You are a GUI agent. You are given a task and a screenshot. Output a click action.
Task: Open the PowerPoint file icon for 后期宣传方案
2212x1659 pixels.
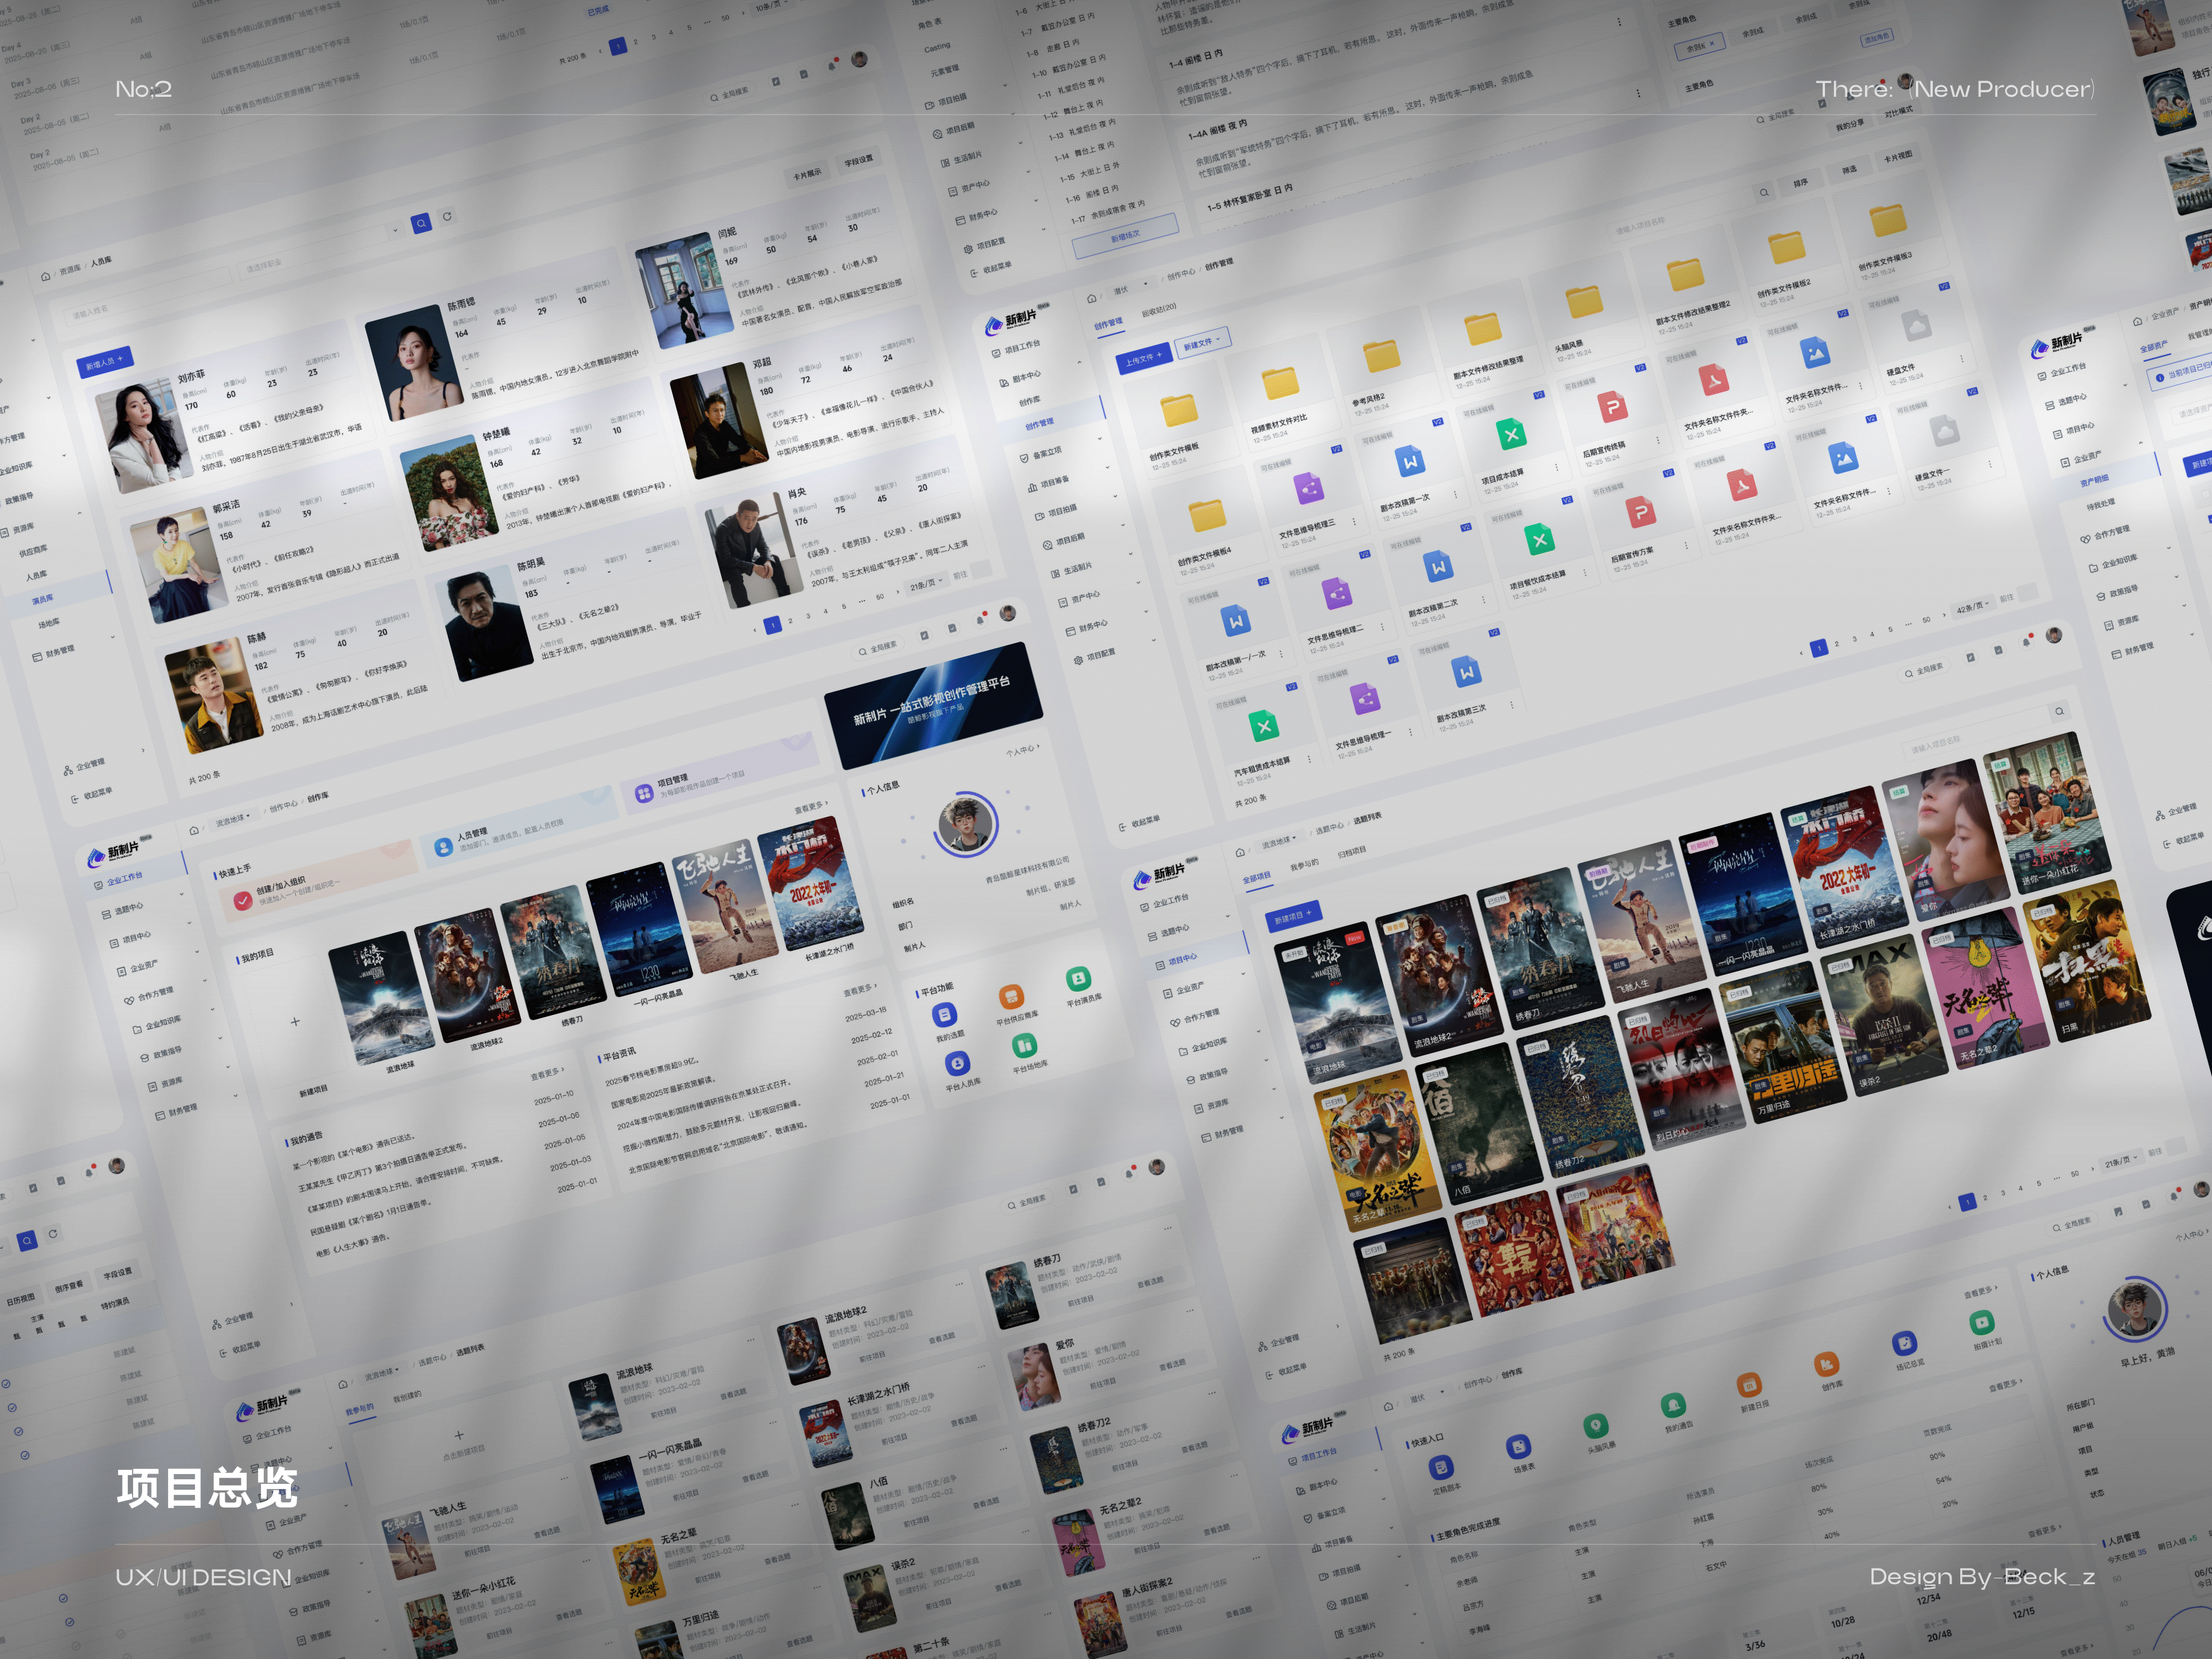1640,513
